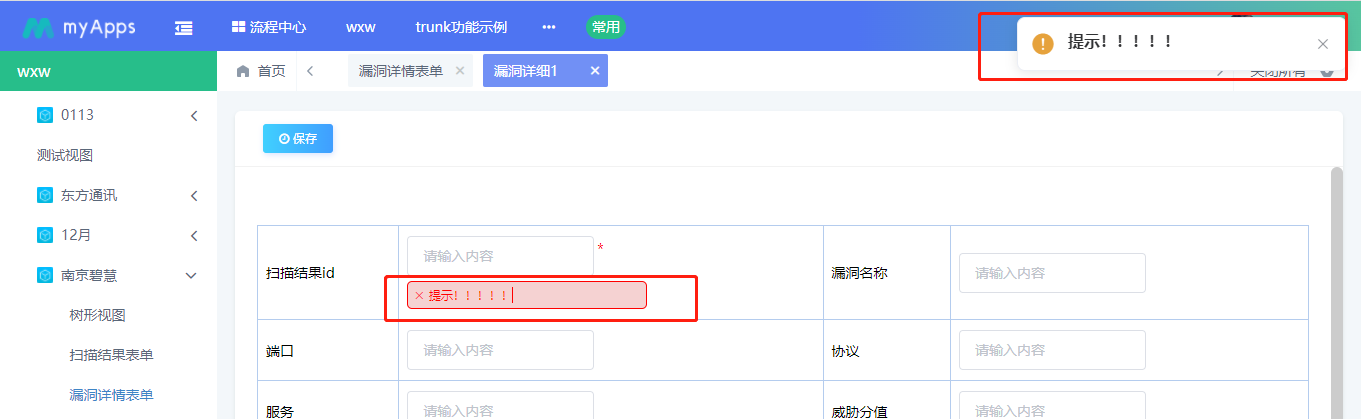1361x419 pixels.
Task: Click the 常用 green badge
Action: pyautogui.click(x=605, y=28)
